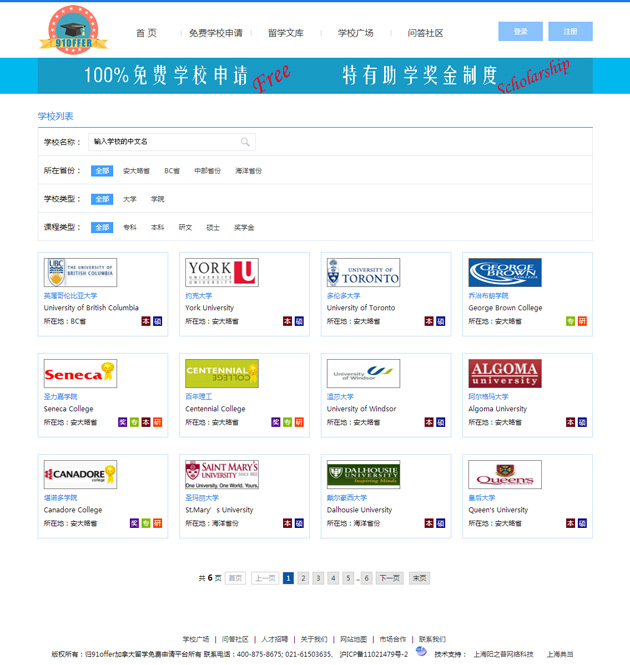Viewport: 630px width, 665px height.
Task: Click the 注册 register button
Action: click(570, 31)
